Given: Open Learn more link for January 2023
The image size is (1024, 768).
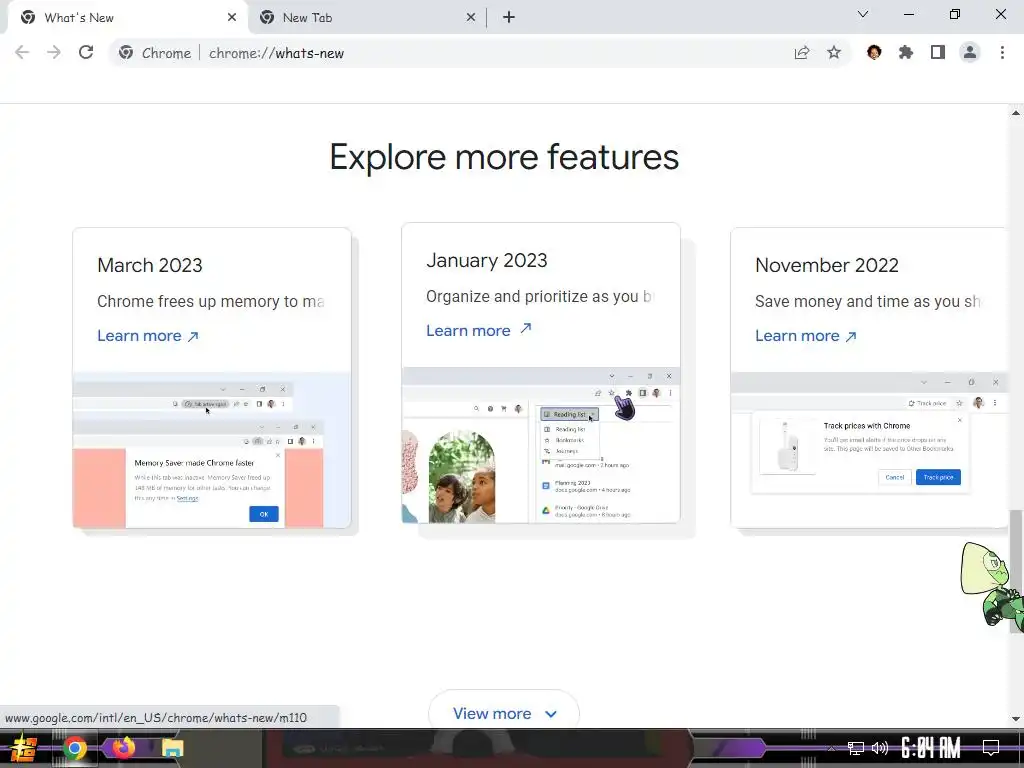Looking at the screenshot, I should [479, 330].
